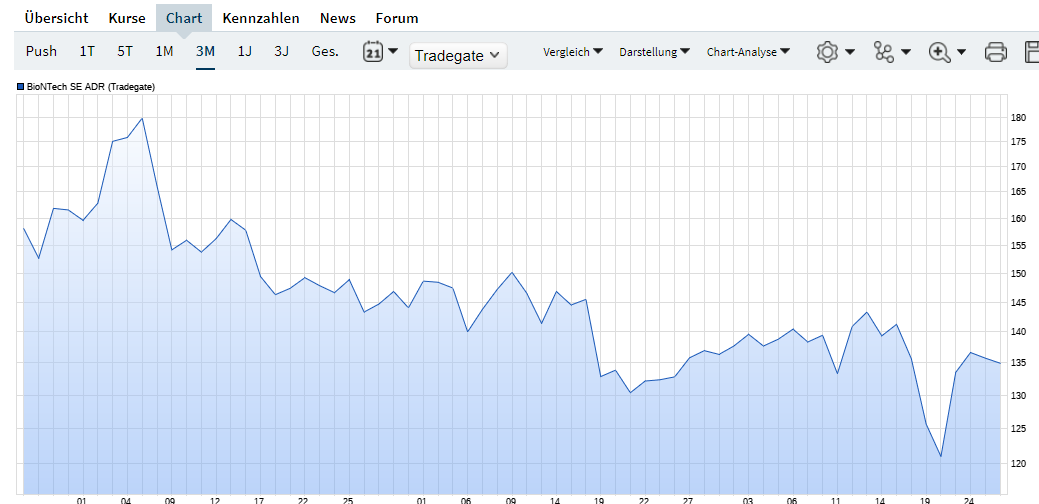Click the 150 price axis label
1039x504 pixels.
[x=1019, y=274]
